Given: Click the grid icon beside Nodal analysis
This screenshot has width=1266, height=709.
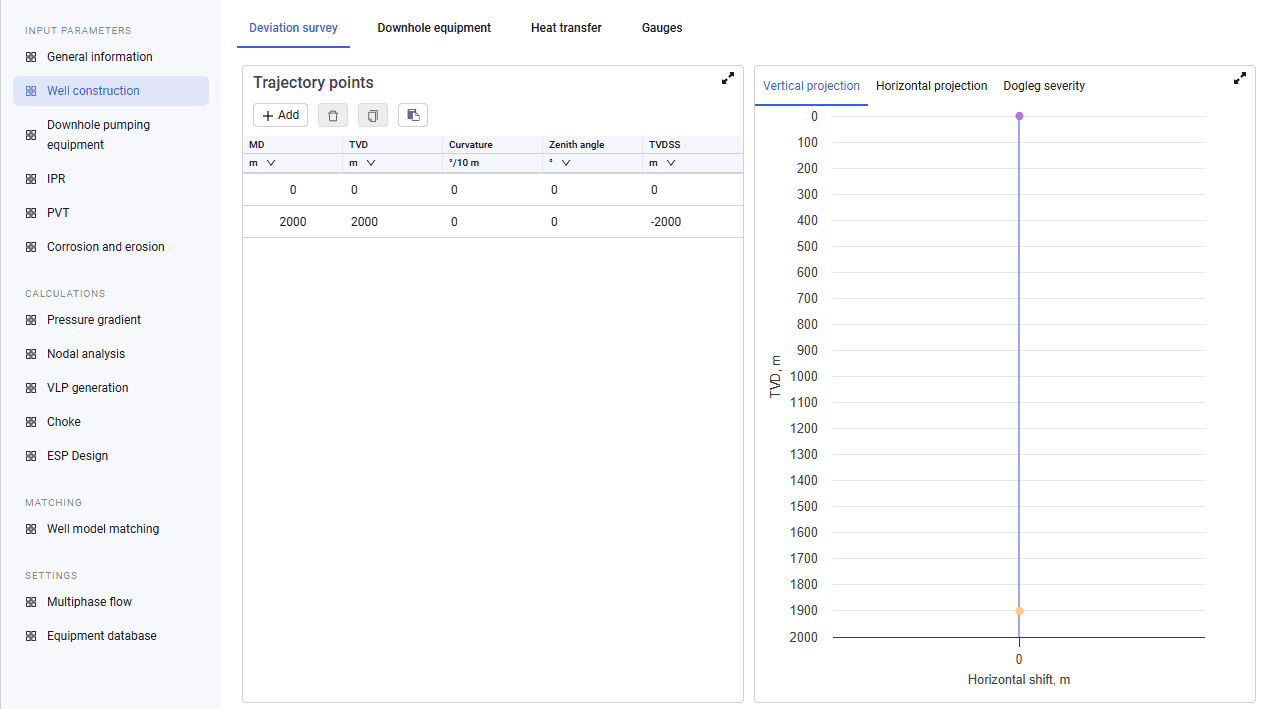Looking at the screenshot, I should click(31, 354).
